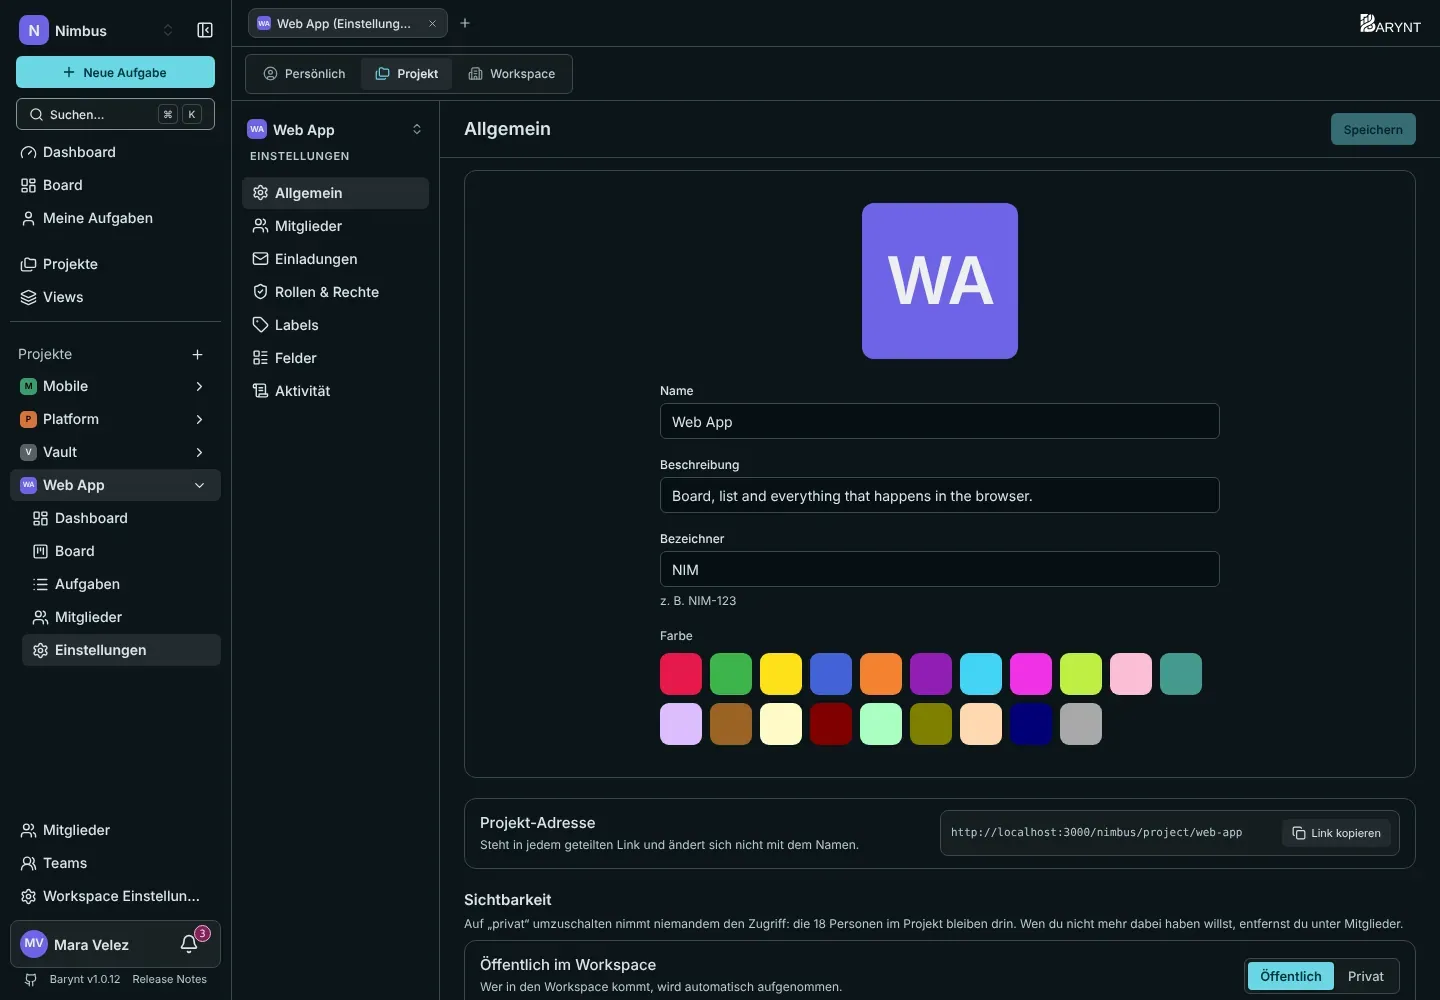Click the Bezeichner field containing NIM
The width and height of the screenshot is (1440, 1000).
[x=940, y=569]
